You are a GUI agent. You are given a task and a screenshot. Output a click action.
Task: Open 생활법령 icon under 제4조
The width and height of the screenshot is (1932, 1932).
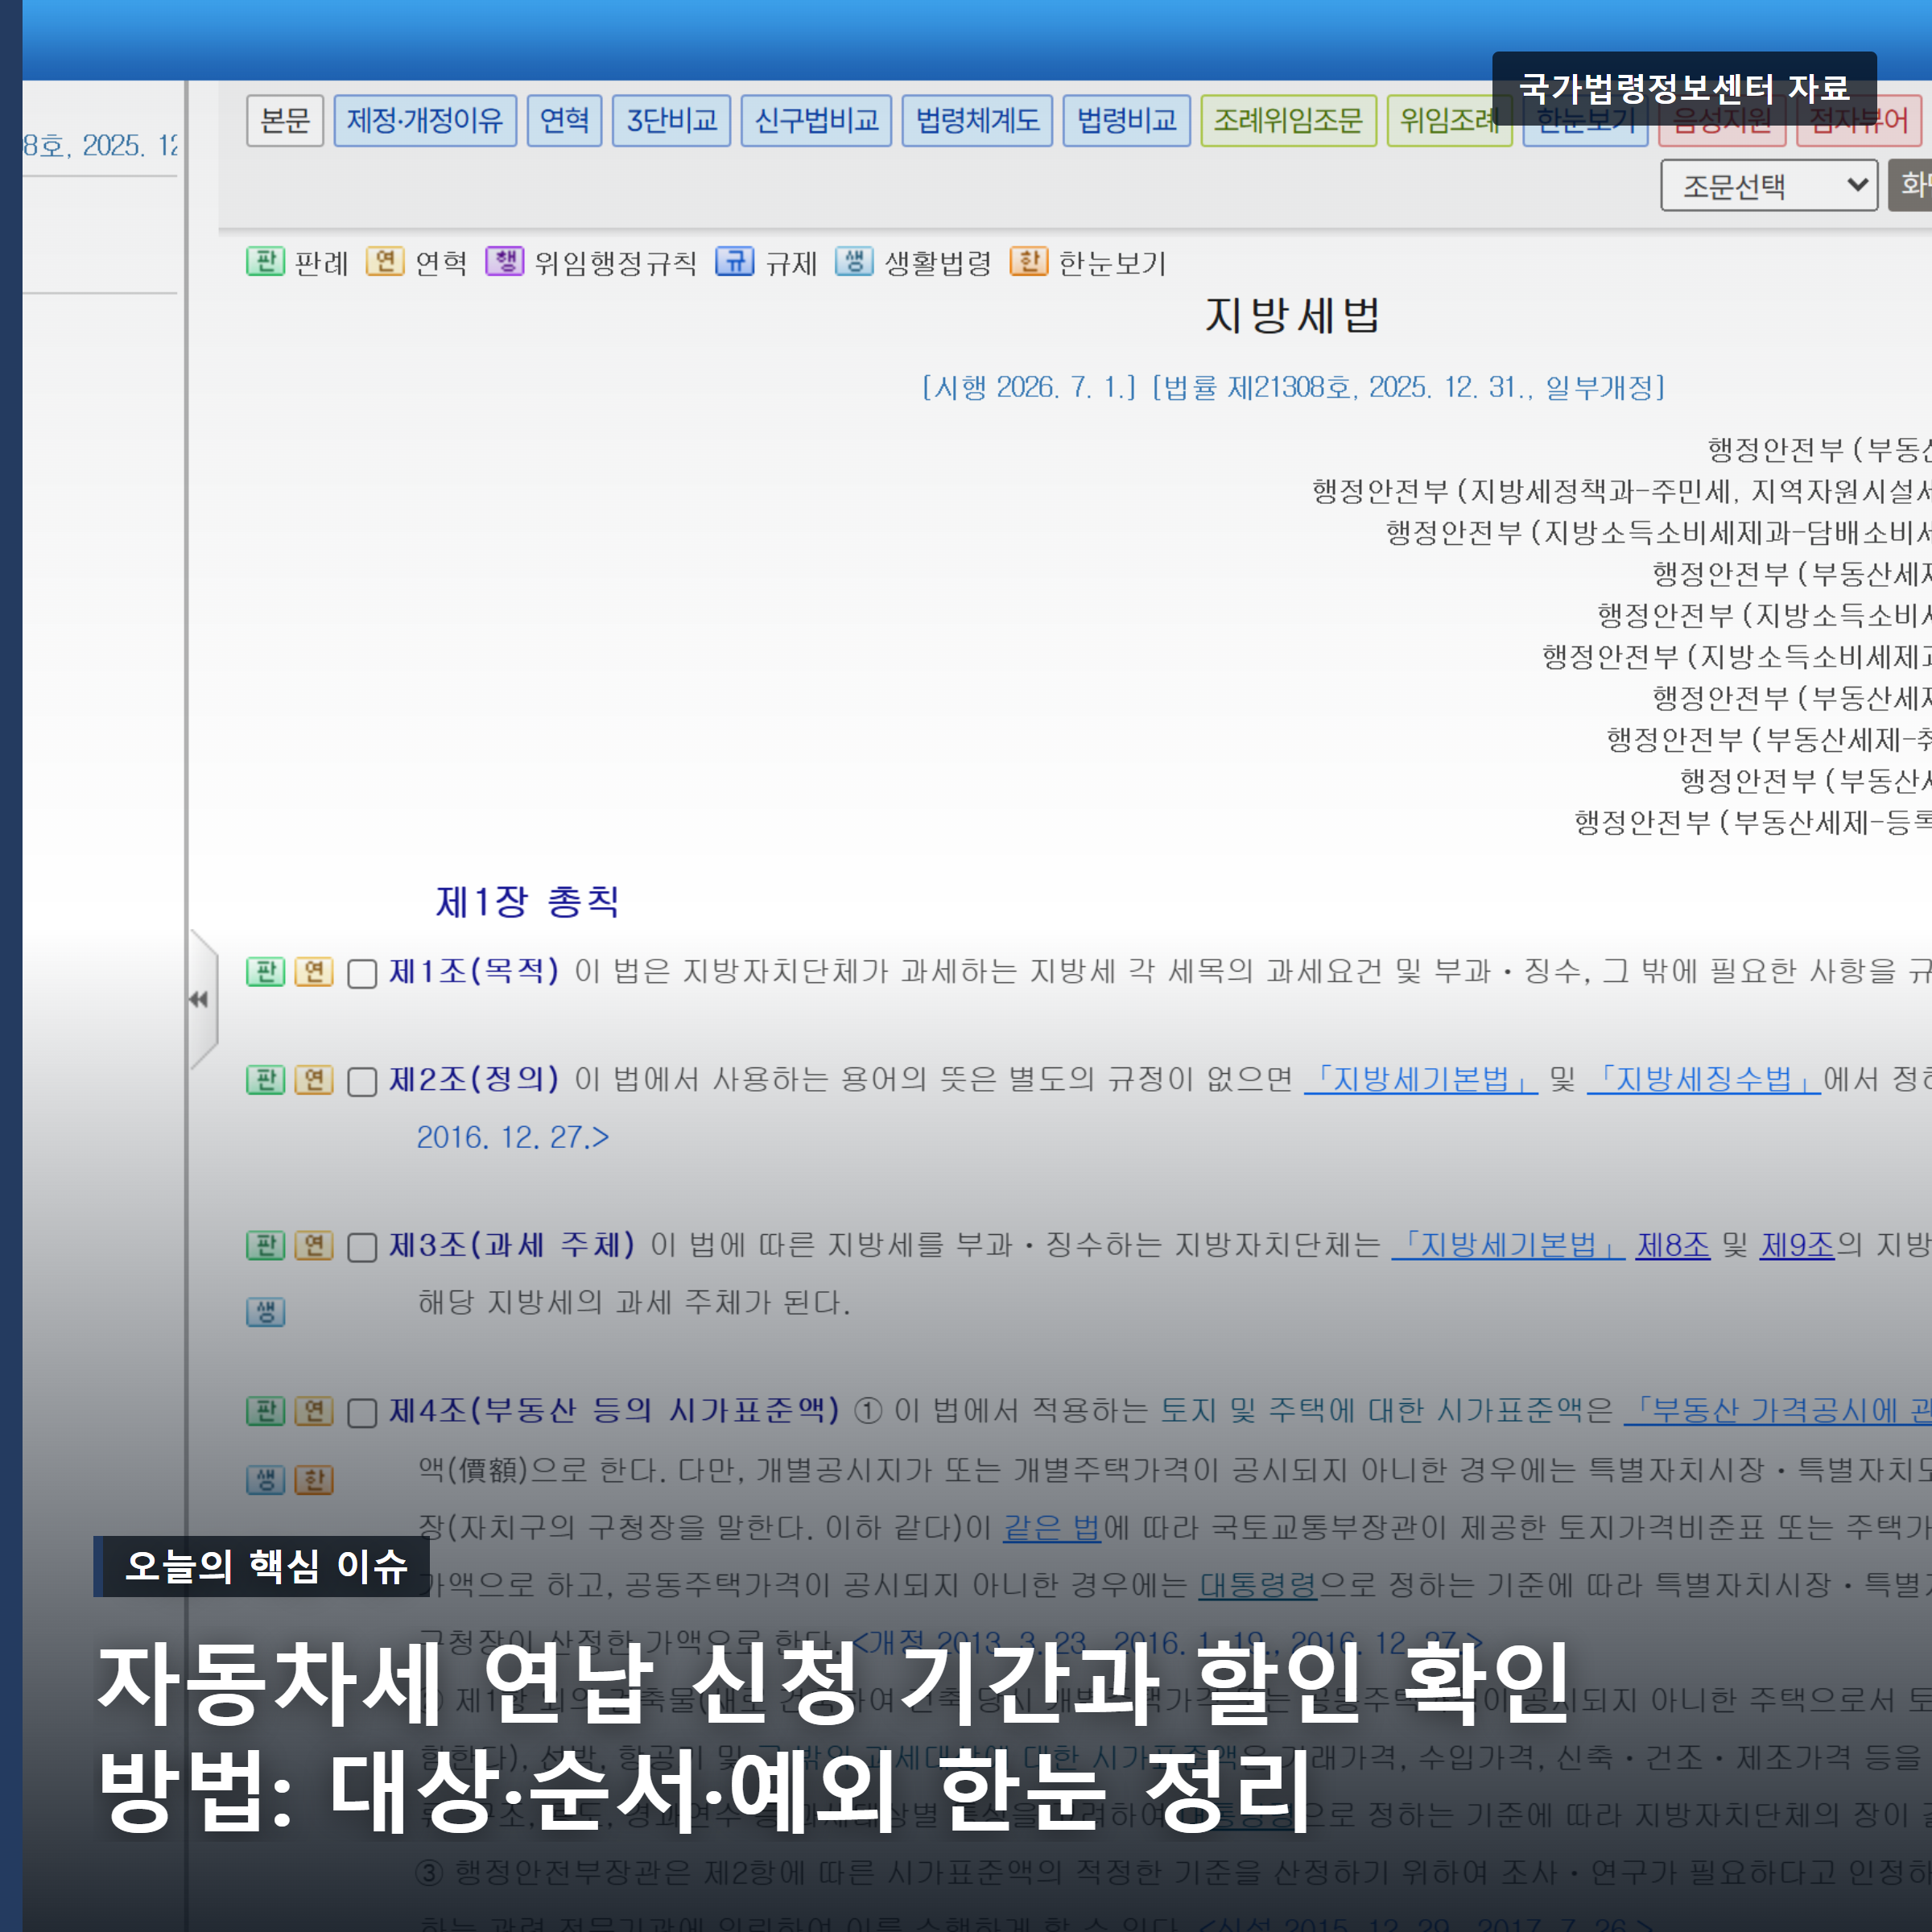point(265,1480)
